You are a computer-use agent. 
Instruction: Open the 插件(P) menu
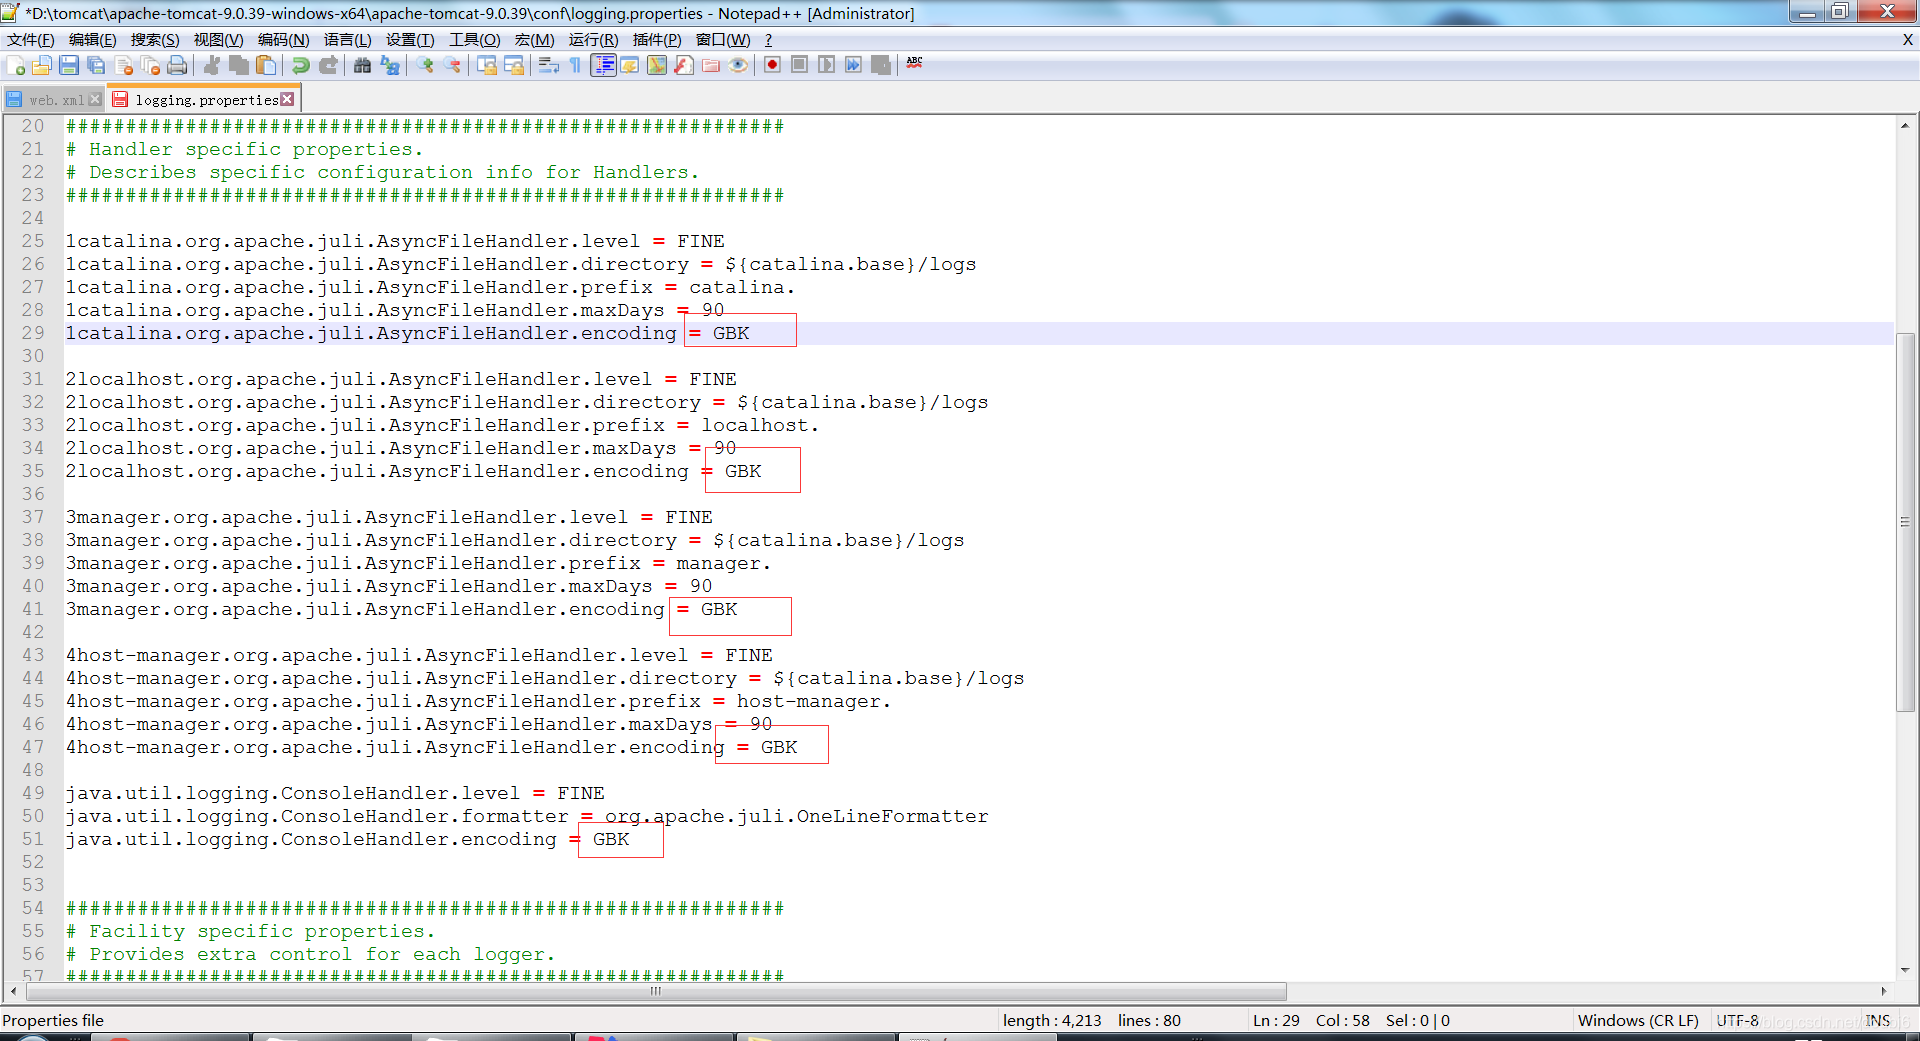(x=657, y=40)
